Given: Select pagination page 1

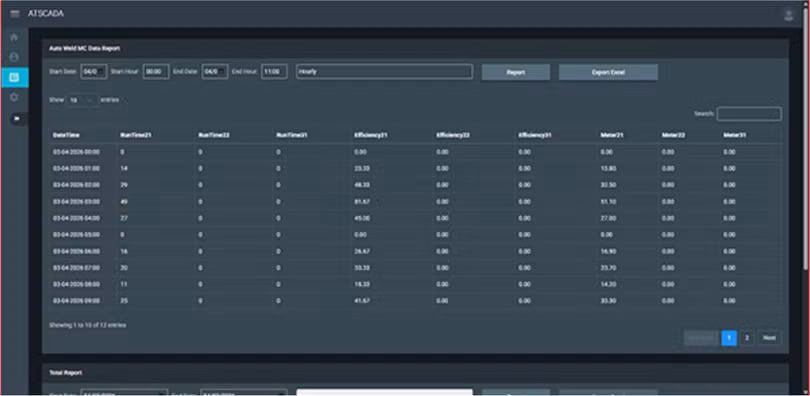Looking at the screenshot, I should coord(729,338).
